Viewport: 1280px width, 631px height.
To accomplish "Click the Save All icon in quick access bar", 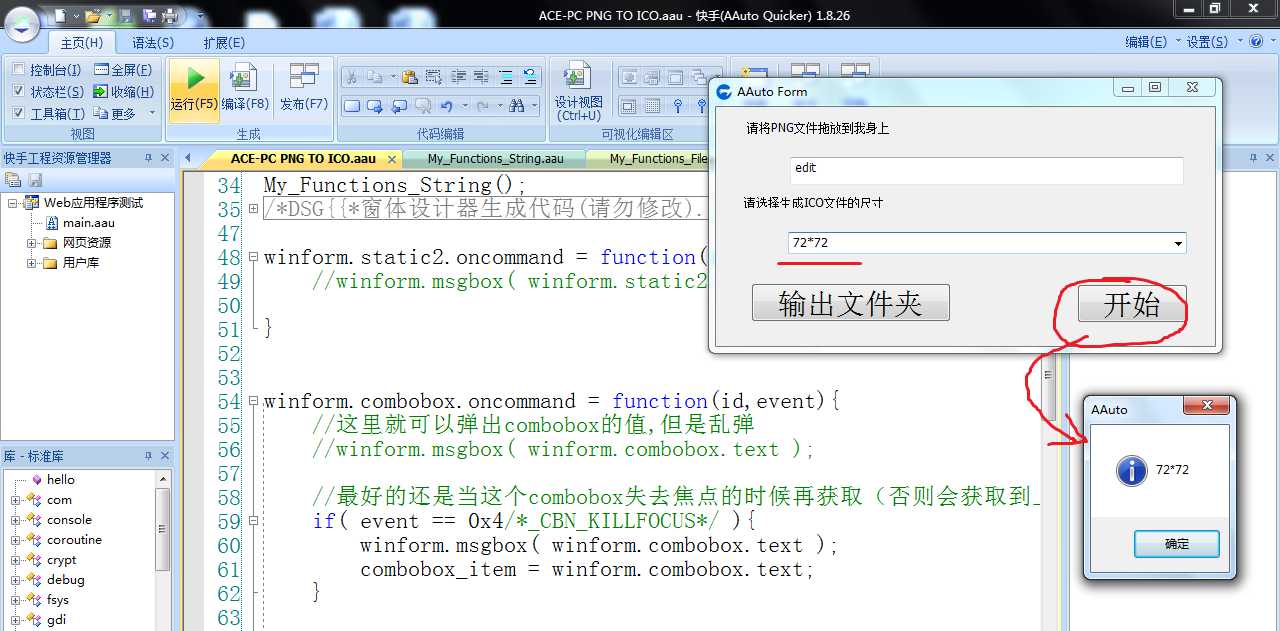I will [x=149, y=15].
